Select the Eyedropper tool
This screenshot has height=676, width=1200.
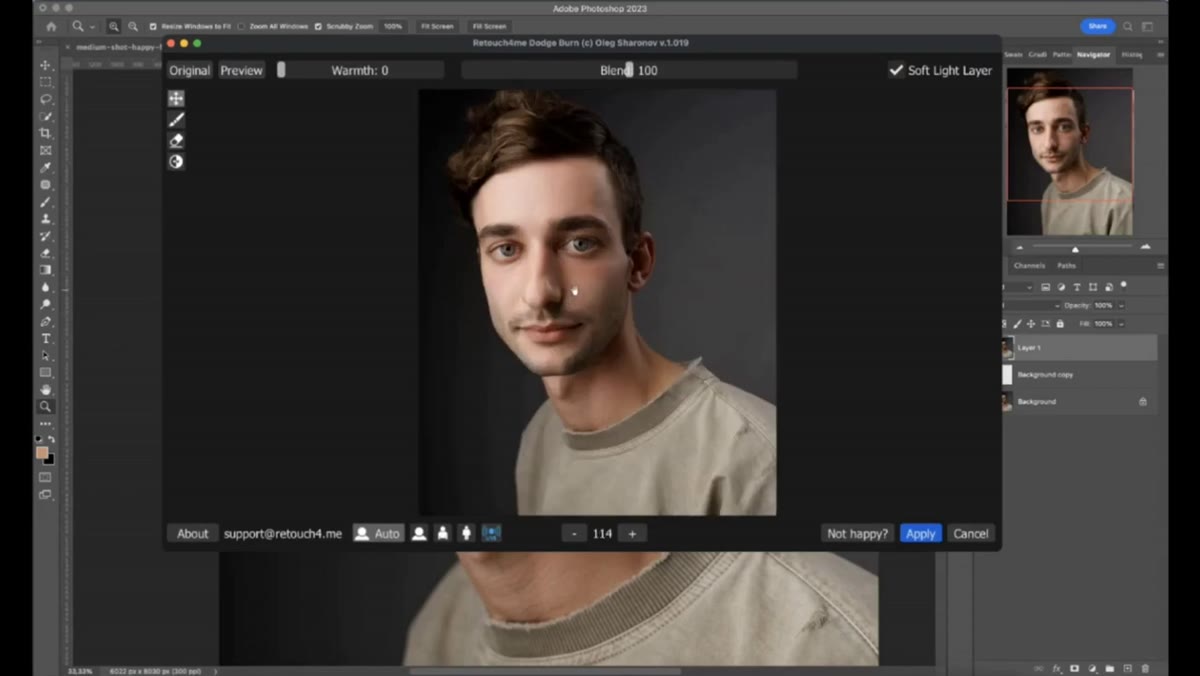(x=45, y=167)
